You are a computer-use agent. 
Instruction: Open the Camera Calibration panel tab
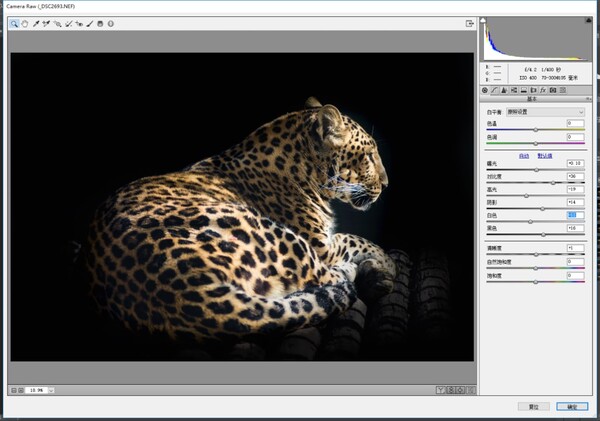tap(553, 90)
